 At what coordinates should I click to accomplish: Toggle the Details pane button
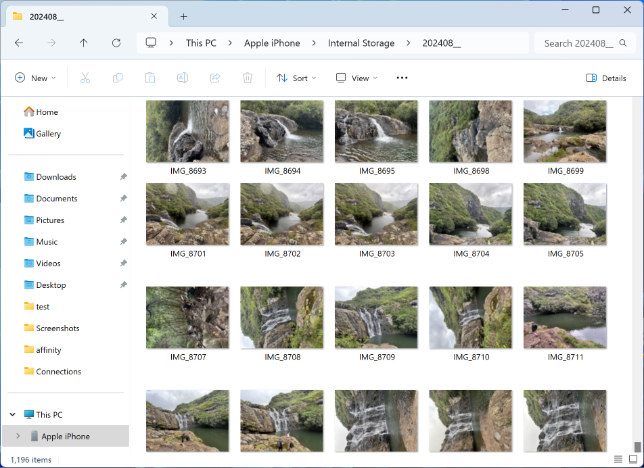coord(606,78)
